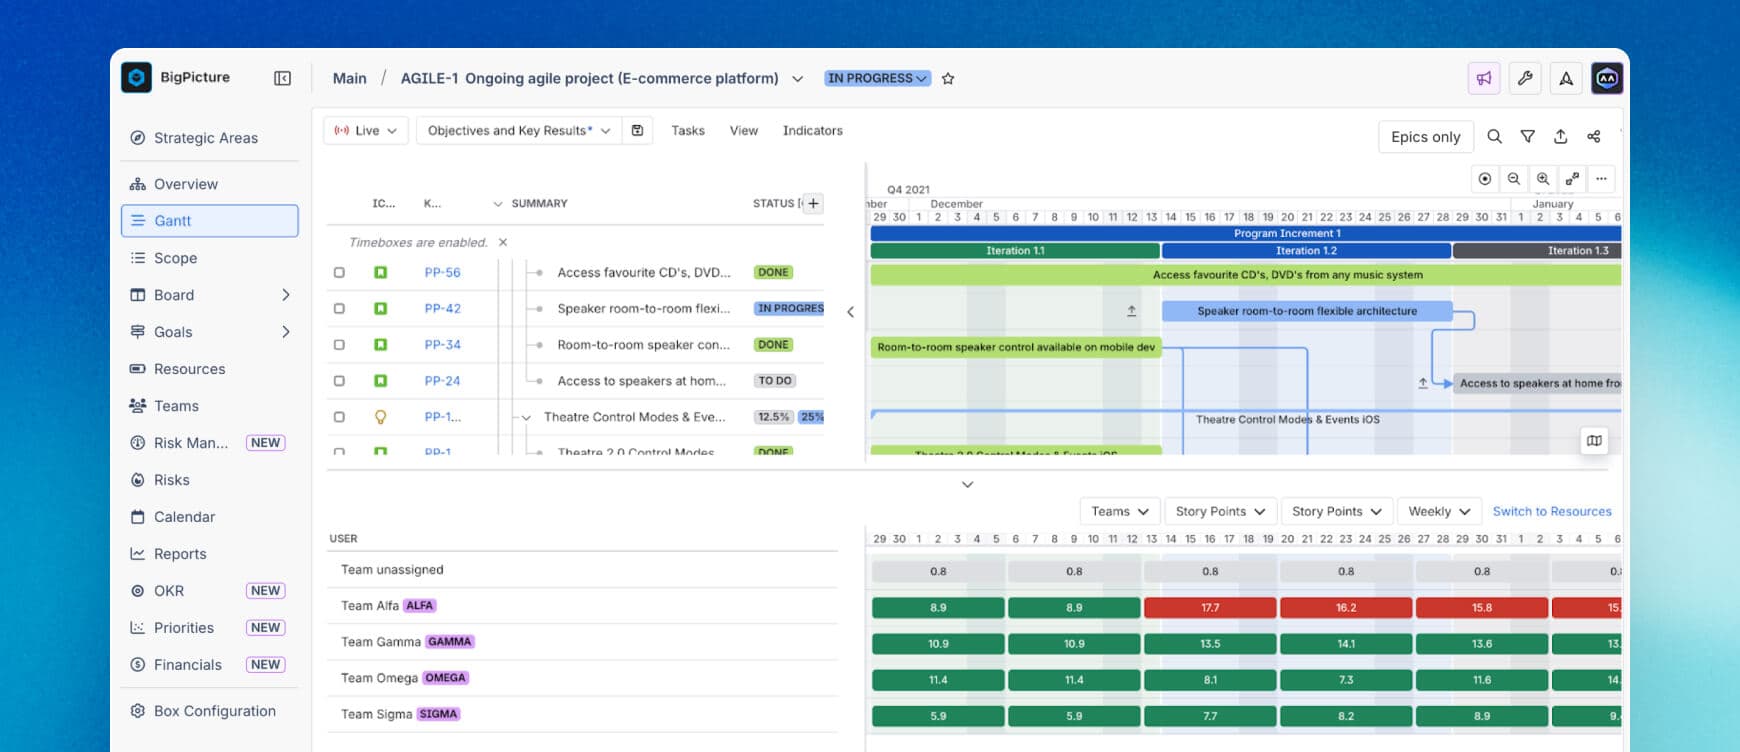Collapse the task list panel arrow

click(850, 312)
